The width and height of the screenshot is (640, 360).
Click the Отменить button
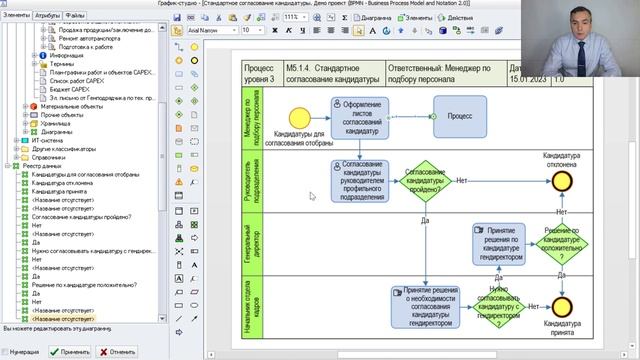[118, 351]
